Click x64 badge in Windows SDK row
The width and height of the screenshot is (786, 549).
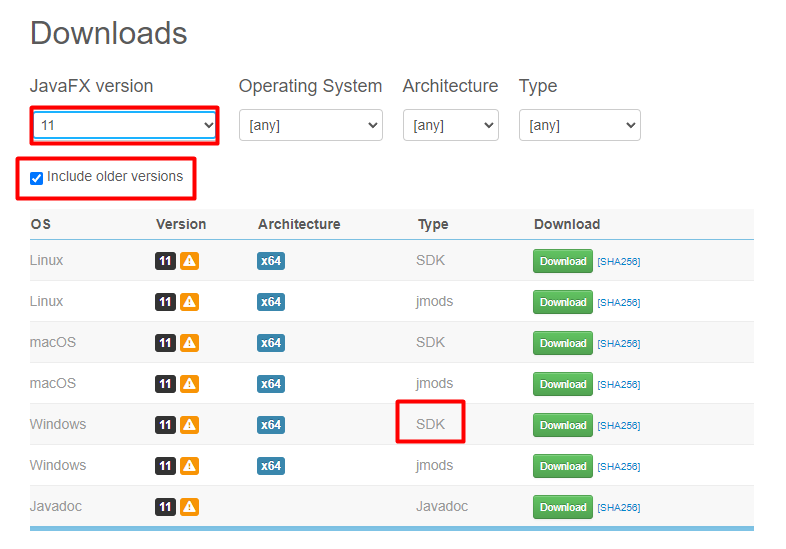point(271,425)
